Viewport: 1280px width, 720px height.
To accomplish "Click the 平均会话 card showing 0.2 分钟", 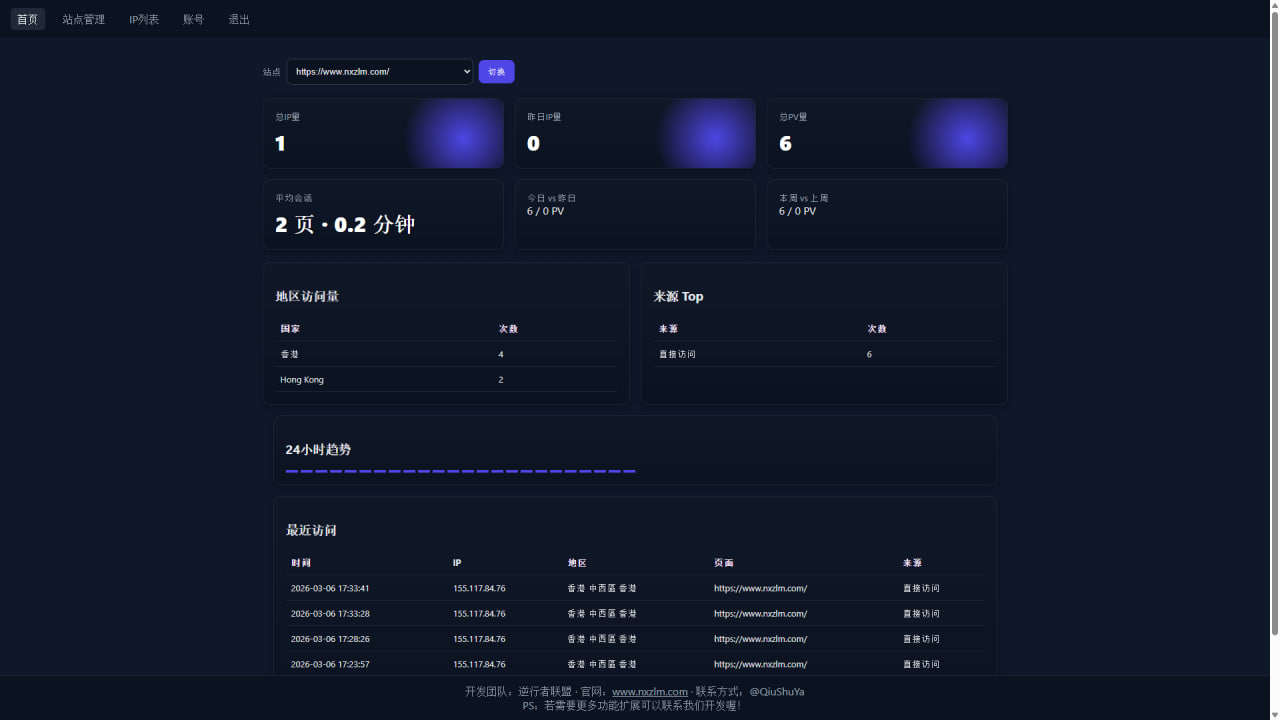I will [383, 214].
